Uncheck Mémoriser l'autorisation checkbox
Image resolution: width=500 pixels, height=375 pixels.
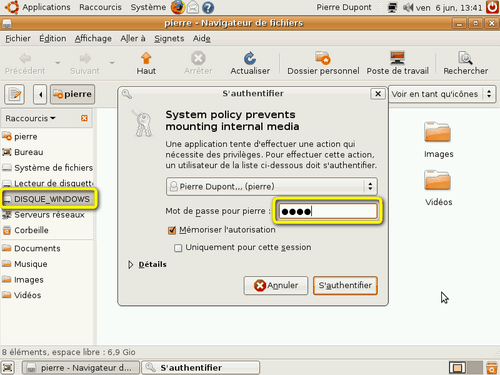[x=172, y=230]
